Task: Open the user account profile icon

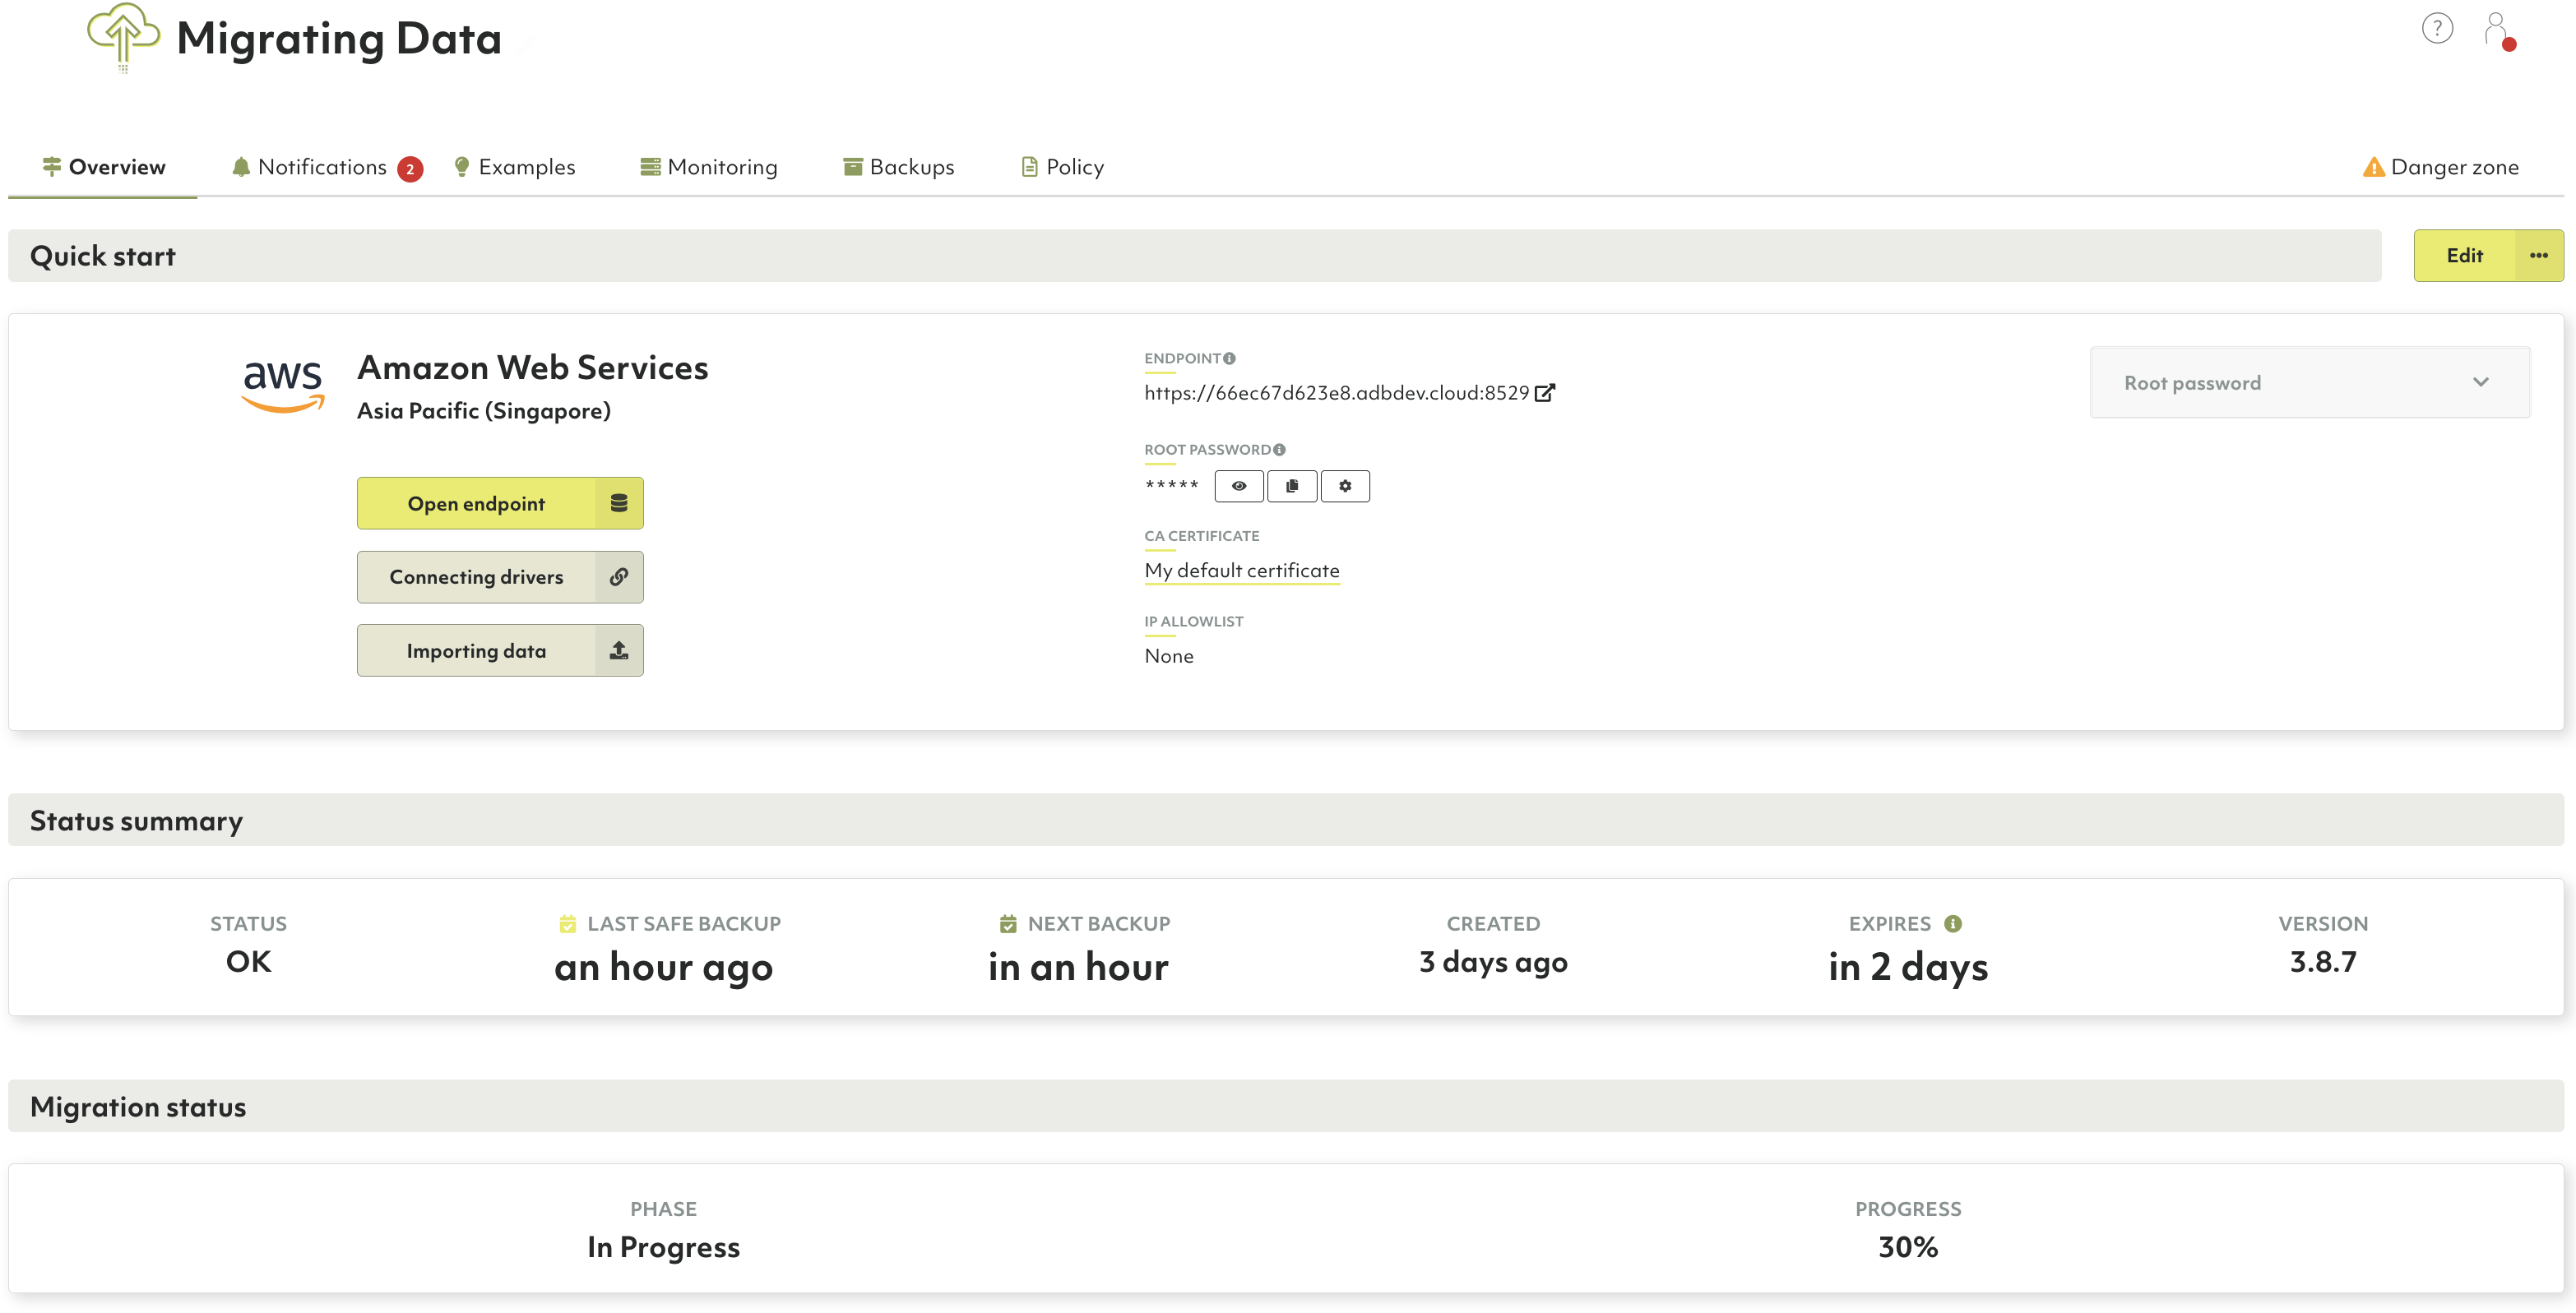Action: coord(2496,29)
